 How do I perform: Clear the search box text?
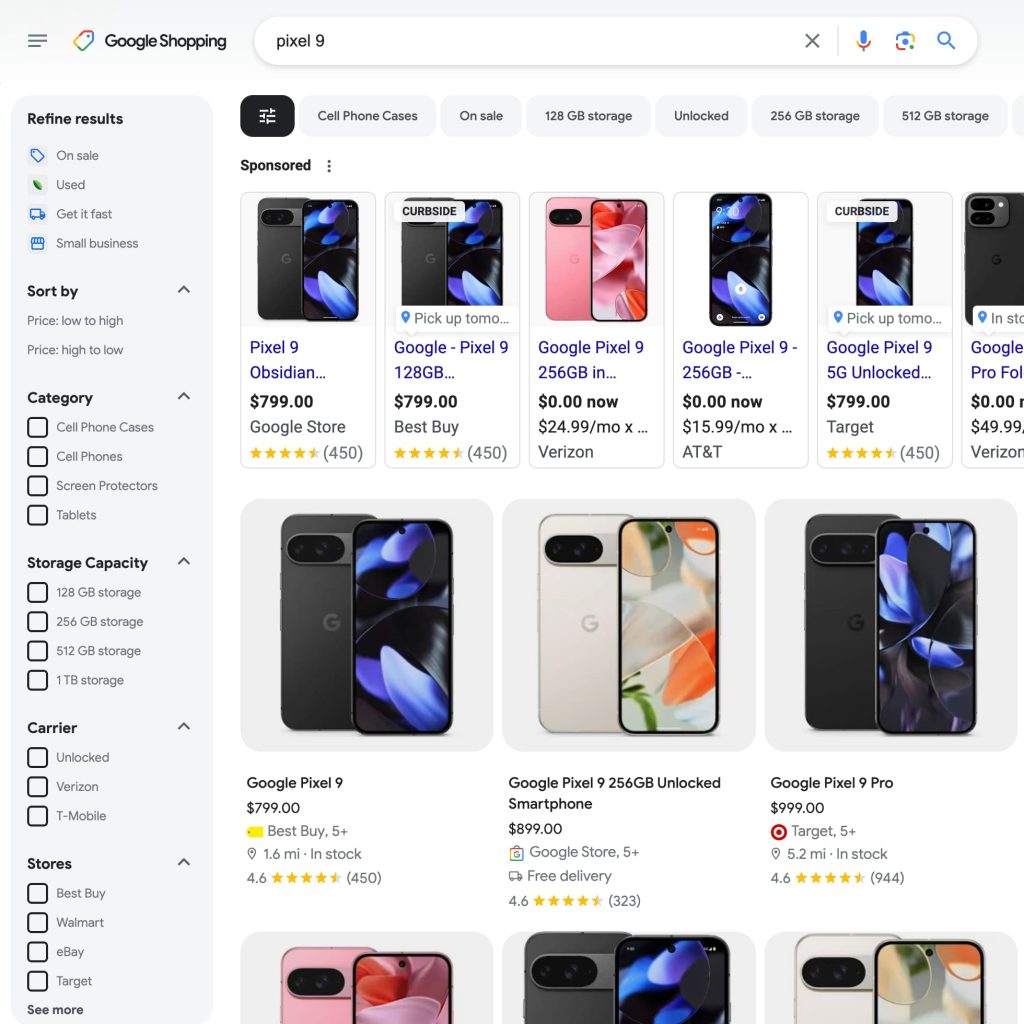point(812,41)
